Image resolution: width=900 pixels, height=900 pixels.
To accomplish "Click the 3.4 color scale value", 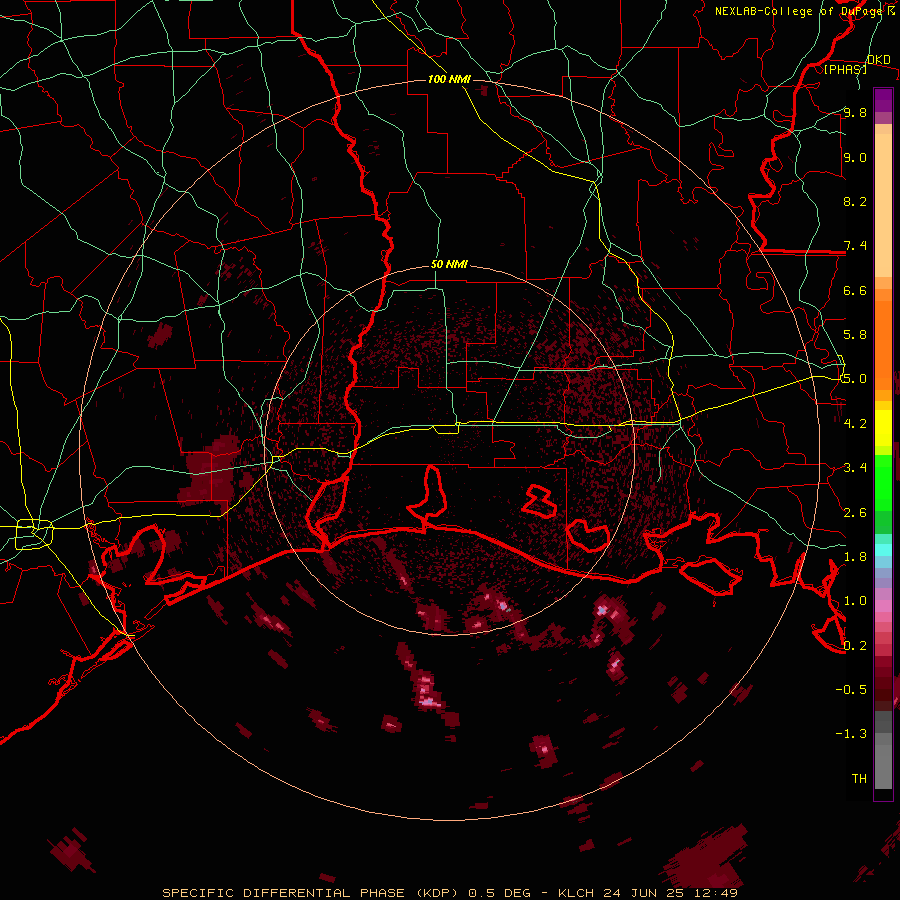I will (x=855, y=468).
